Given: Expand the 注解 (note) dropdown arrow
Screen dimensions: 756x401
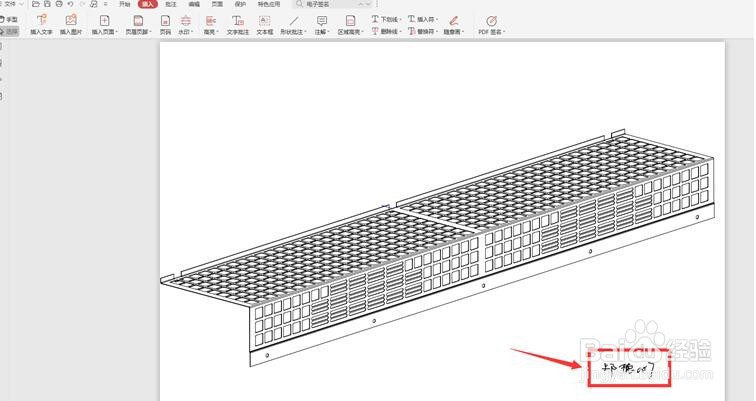Looking at the screenshot, I should (328, 32).
